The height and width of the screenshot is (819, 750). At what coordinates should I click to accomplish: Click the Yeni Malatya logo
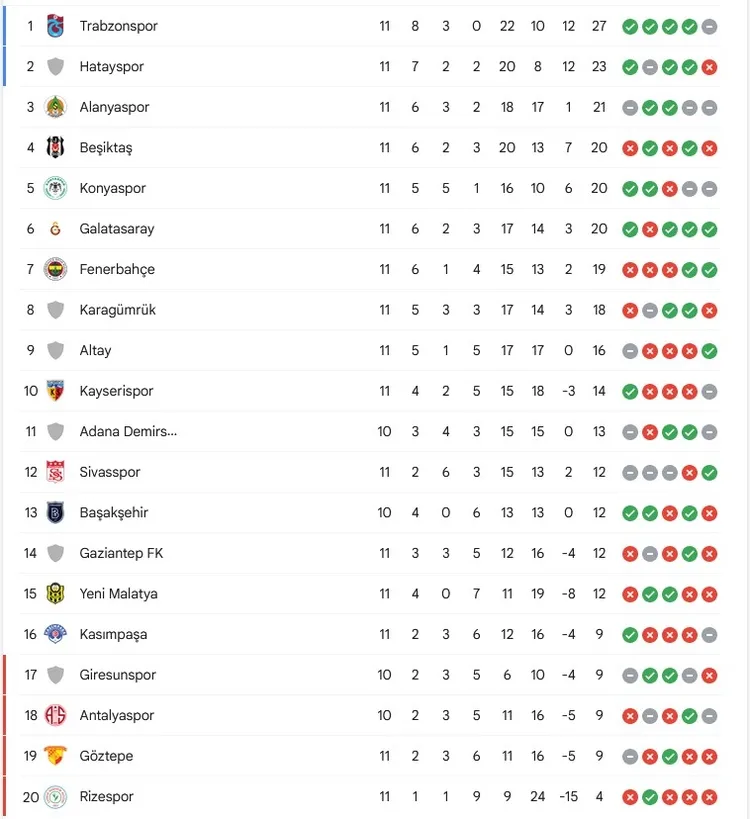(x=56, y=594)
